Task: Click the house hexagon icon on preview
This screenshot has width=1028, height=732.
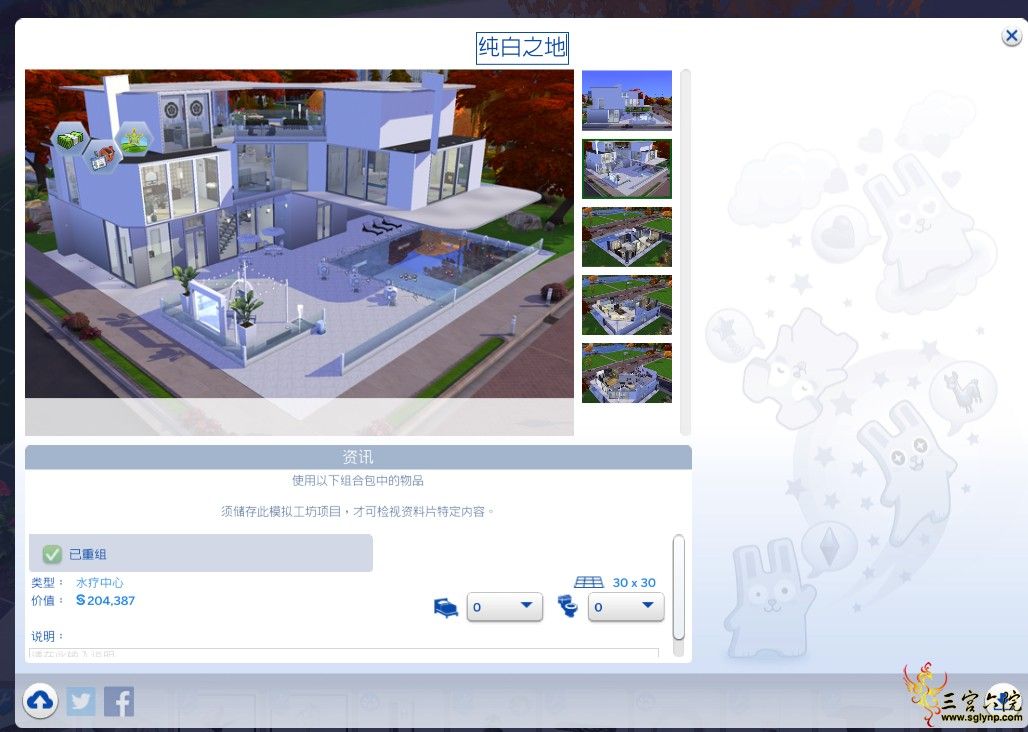Action: (102, 157)
